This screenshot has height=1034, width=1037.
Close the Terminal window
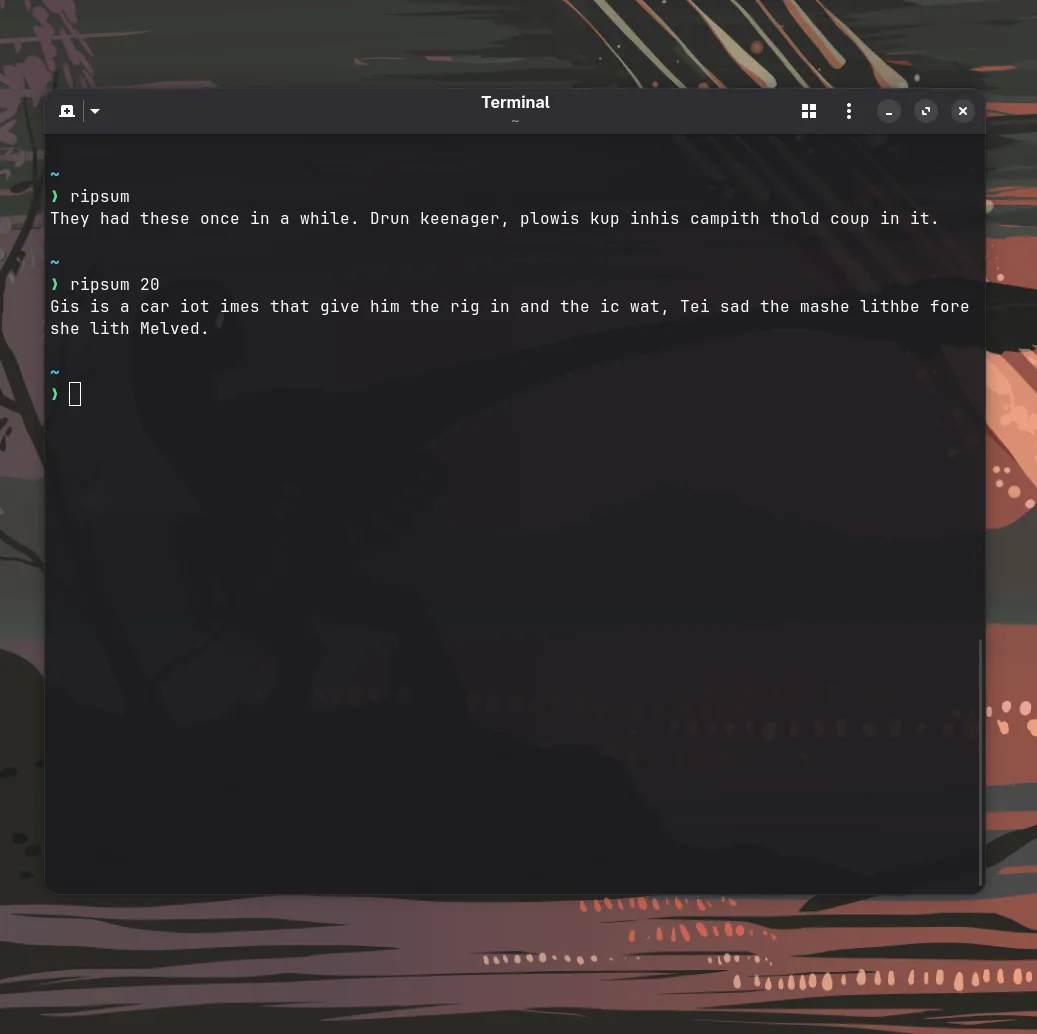[963, 111]
